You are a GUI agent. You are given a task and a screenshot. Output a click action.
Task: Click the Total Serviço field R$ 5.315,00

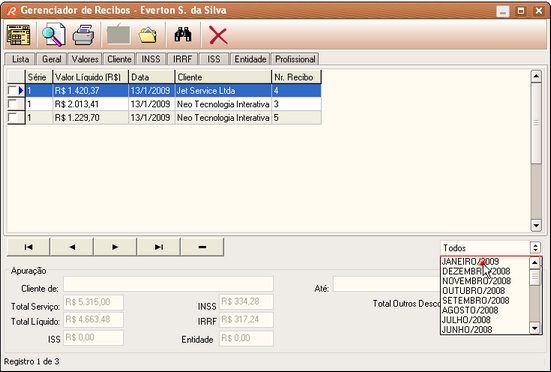click(x=93, y=302)
